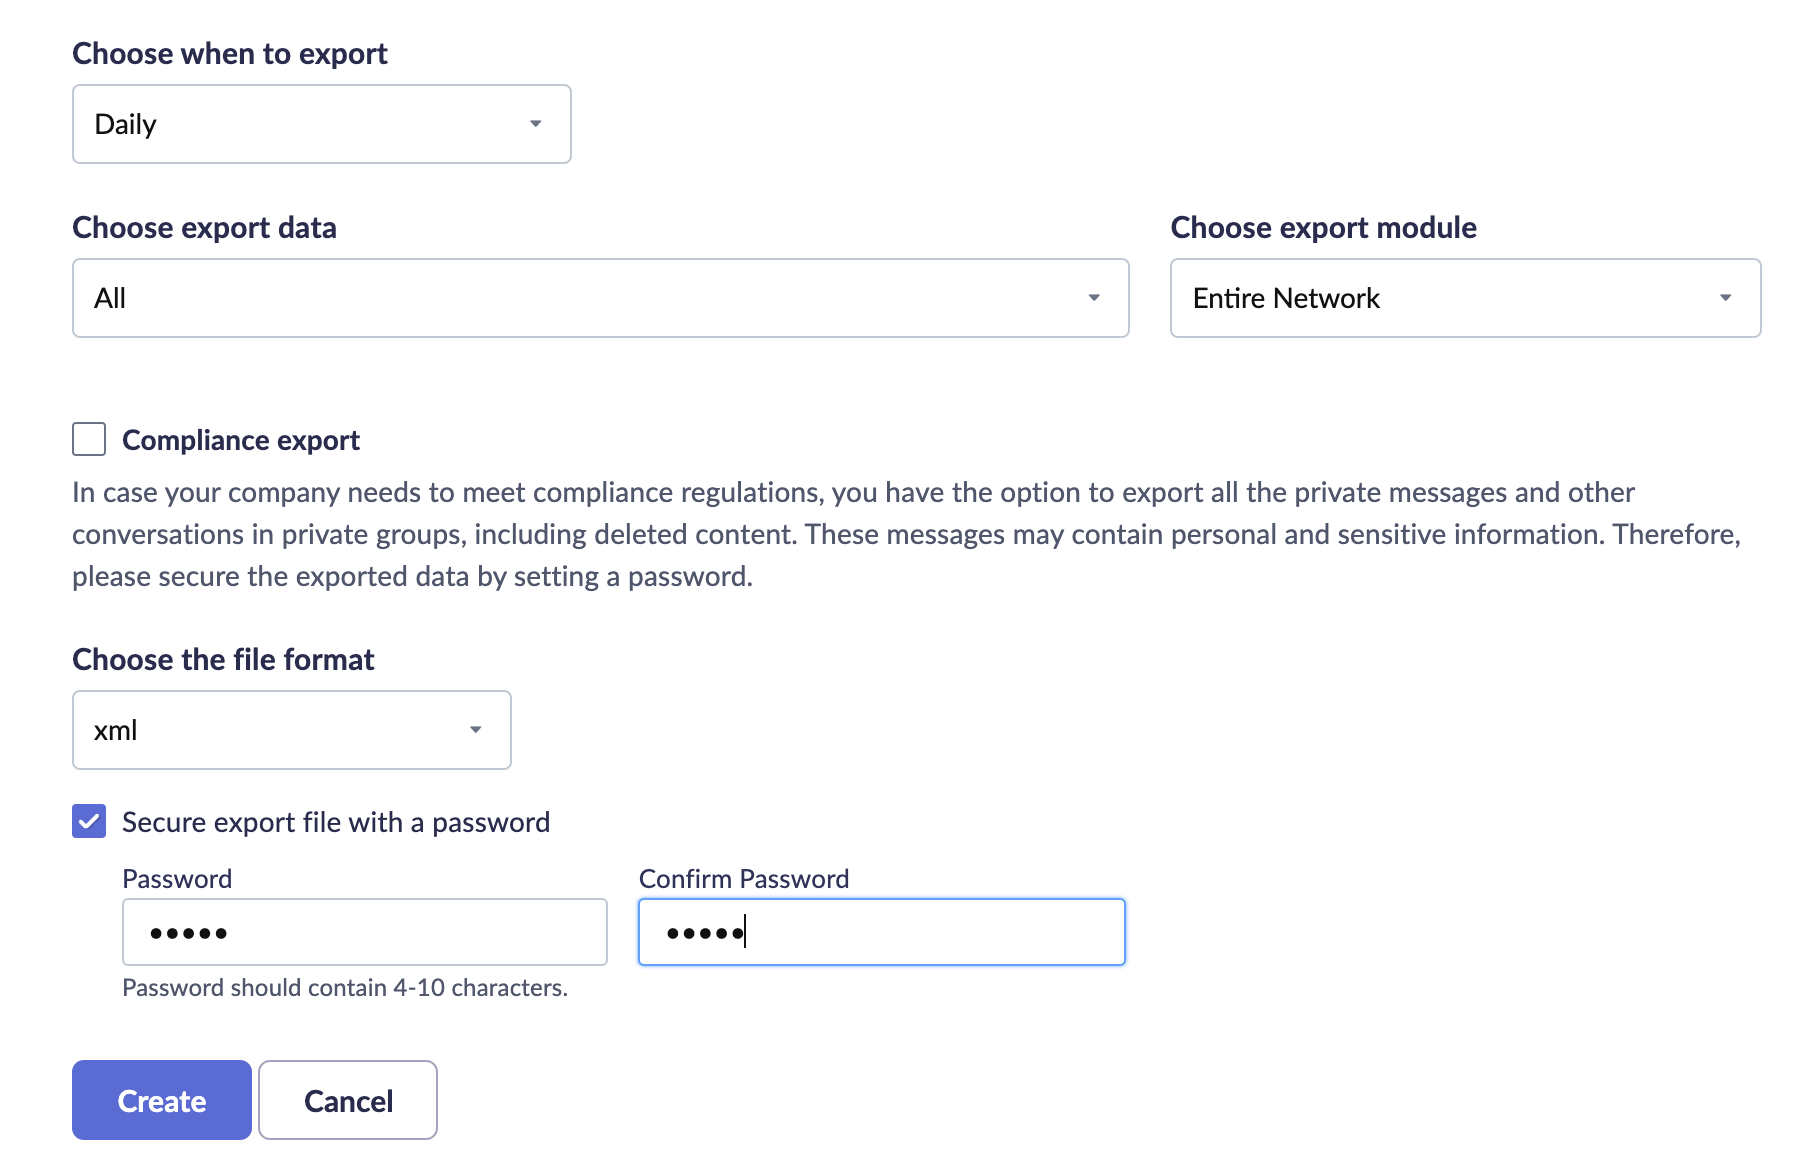Select the "Daily" value in schedule dropdown
Image resolution: width=1814 pixels, height=1174 pixels.
point(126,124)
